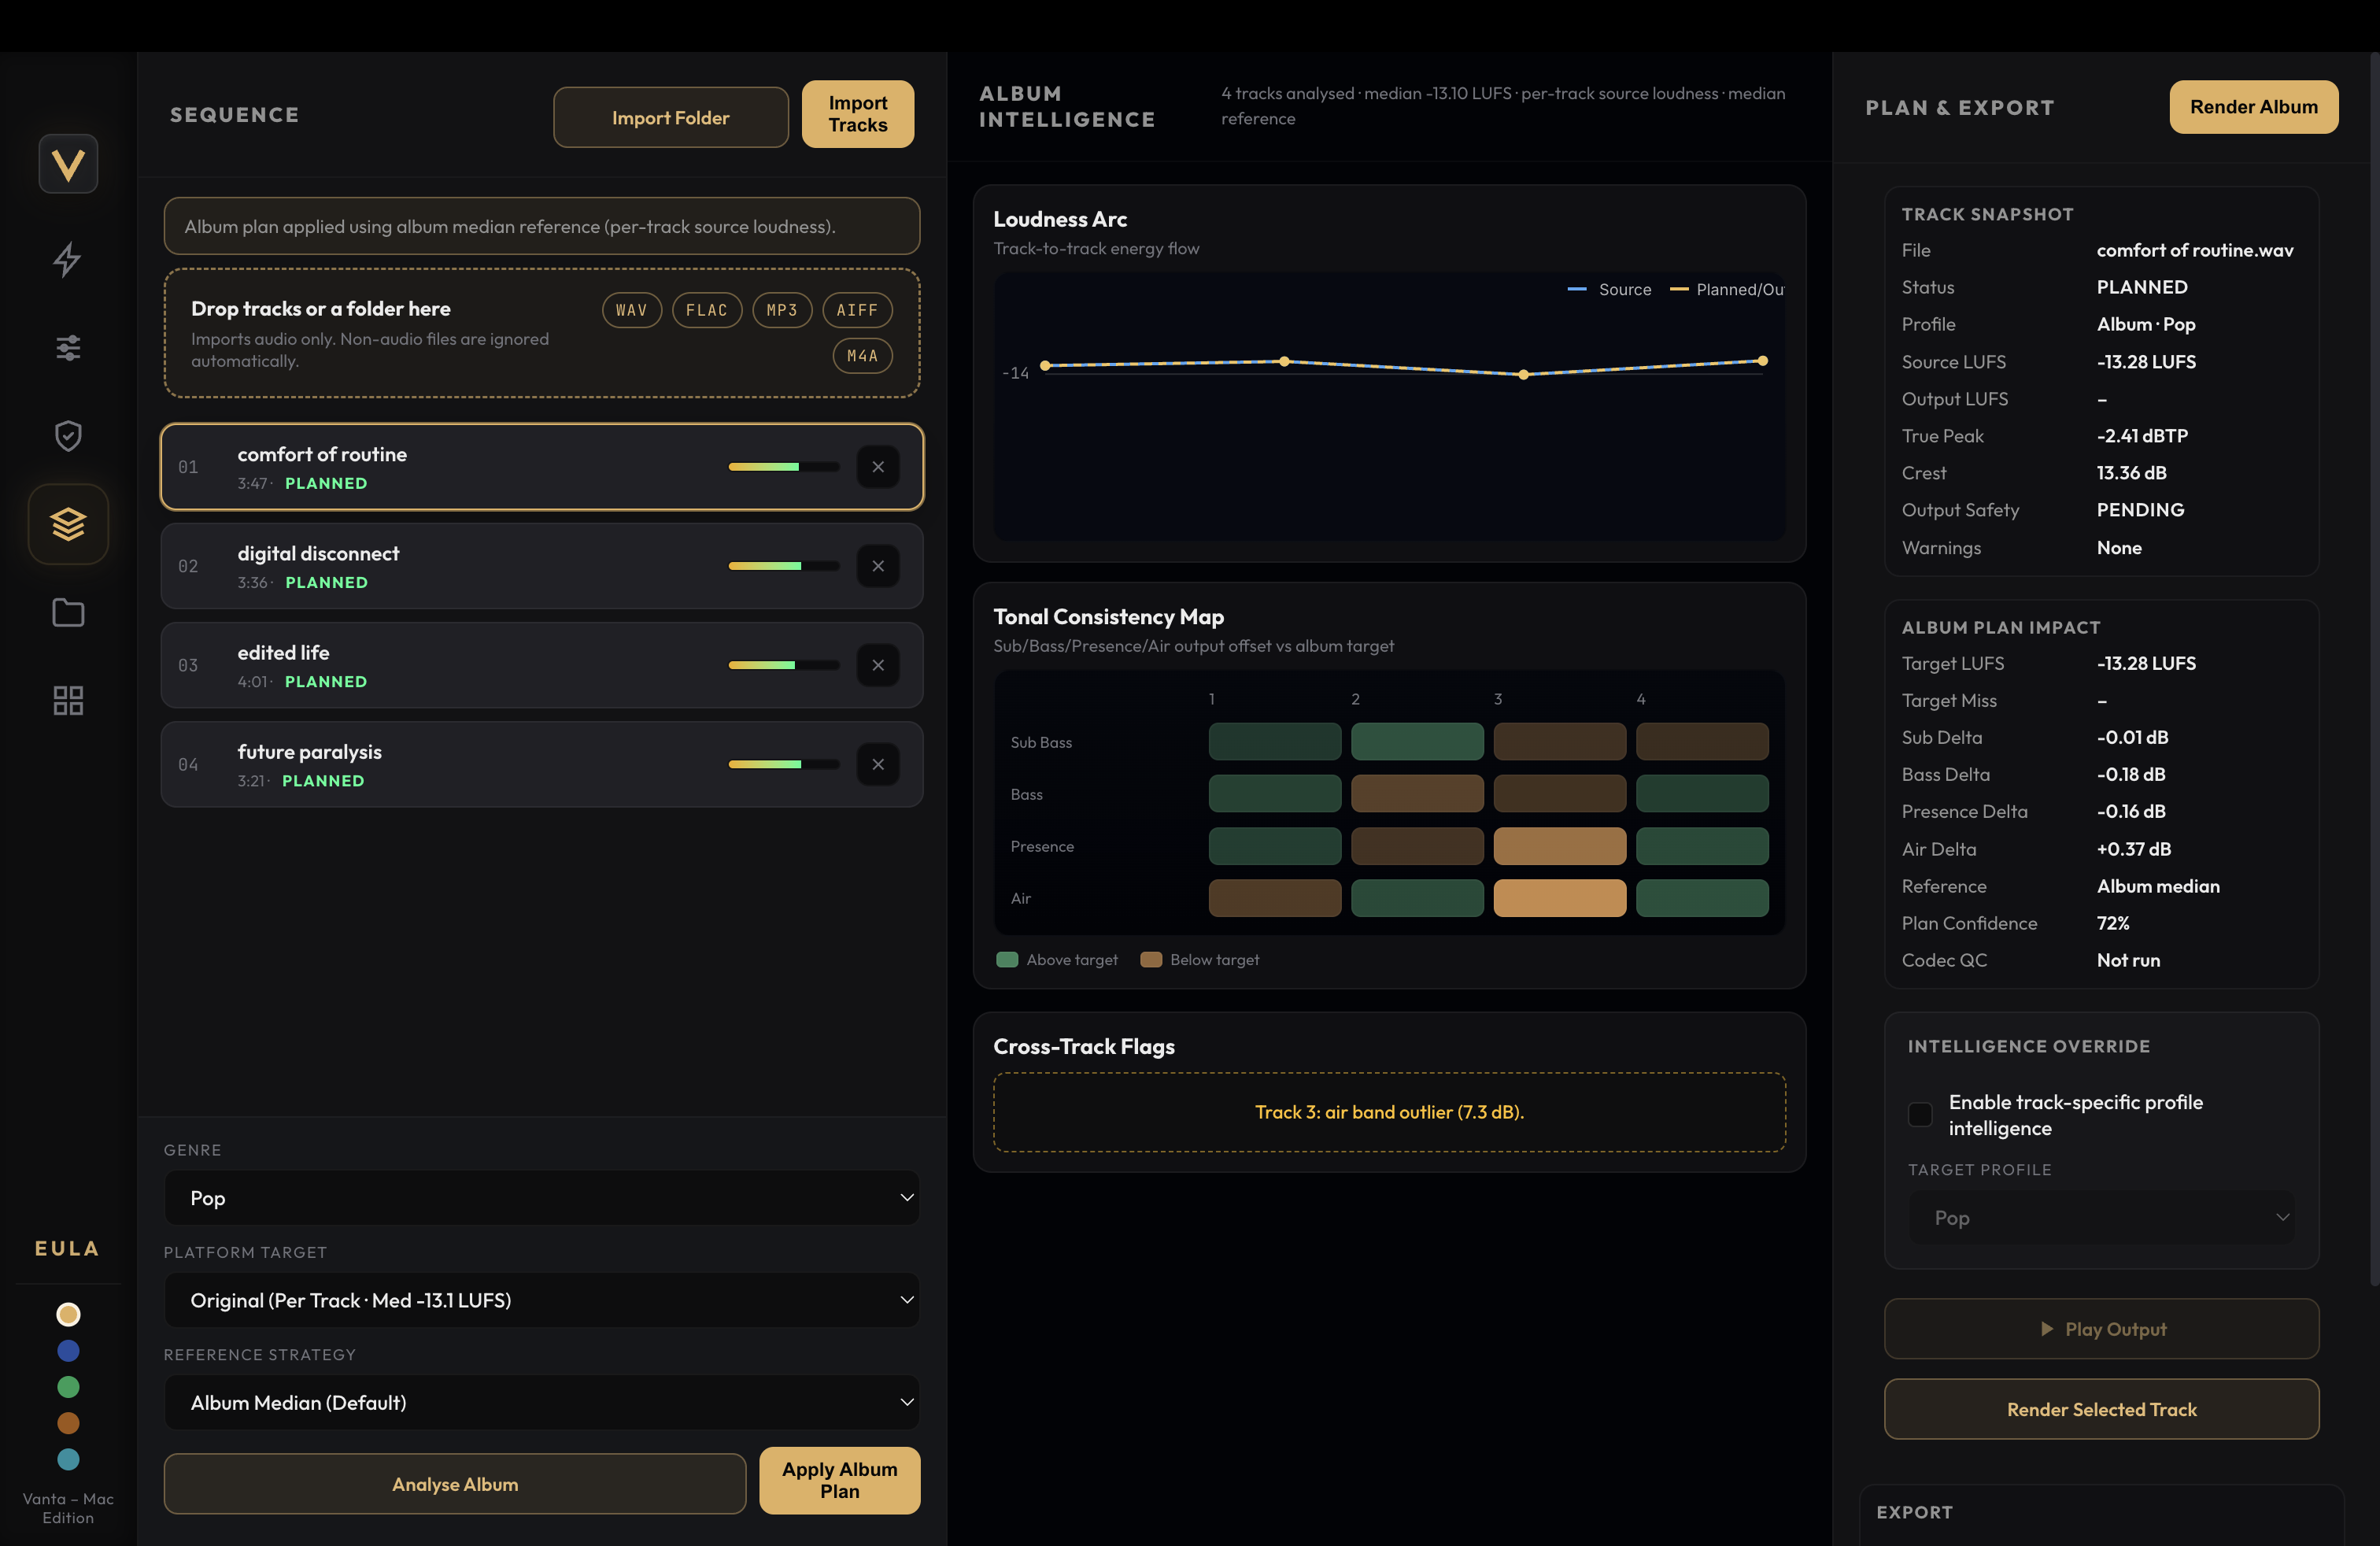Viewport: 2380px width, 1546px height.
Task: Toggle the "Above target" legend swatch
Action: [x=1008, y=959]
